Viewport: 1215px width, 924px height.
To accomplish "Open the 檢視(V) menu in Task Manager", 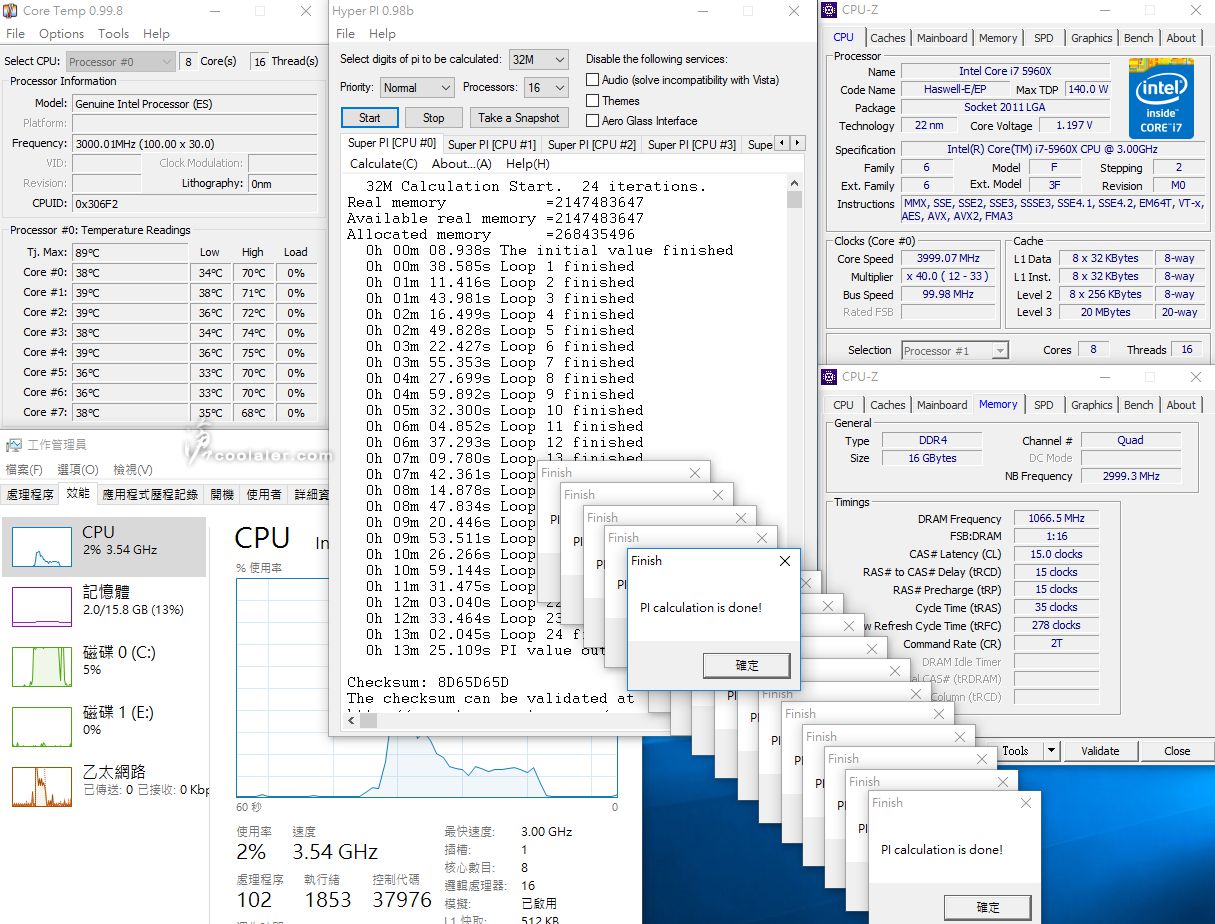I will [132, 470].
